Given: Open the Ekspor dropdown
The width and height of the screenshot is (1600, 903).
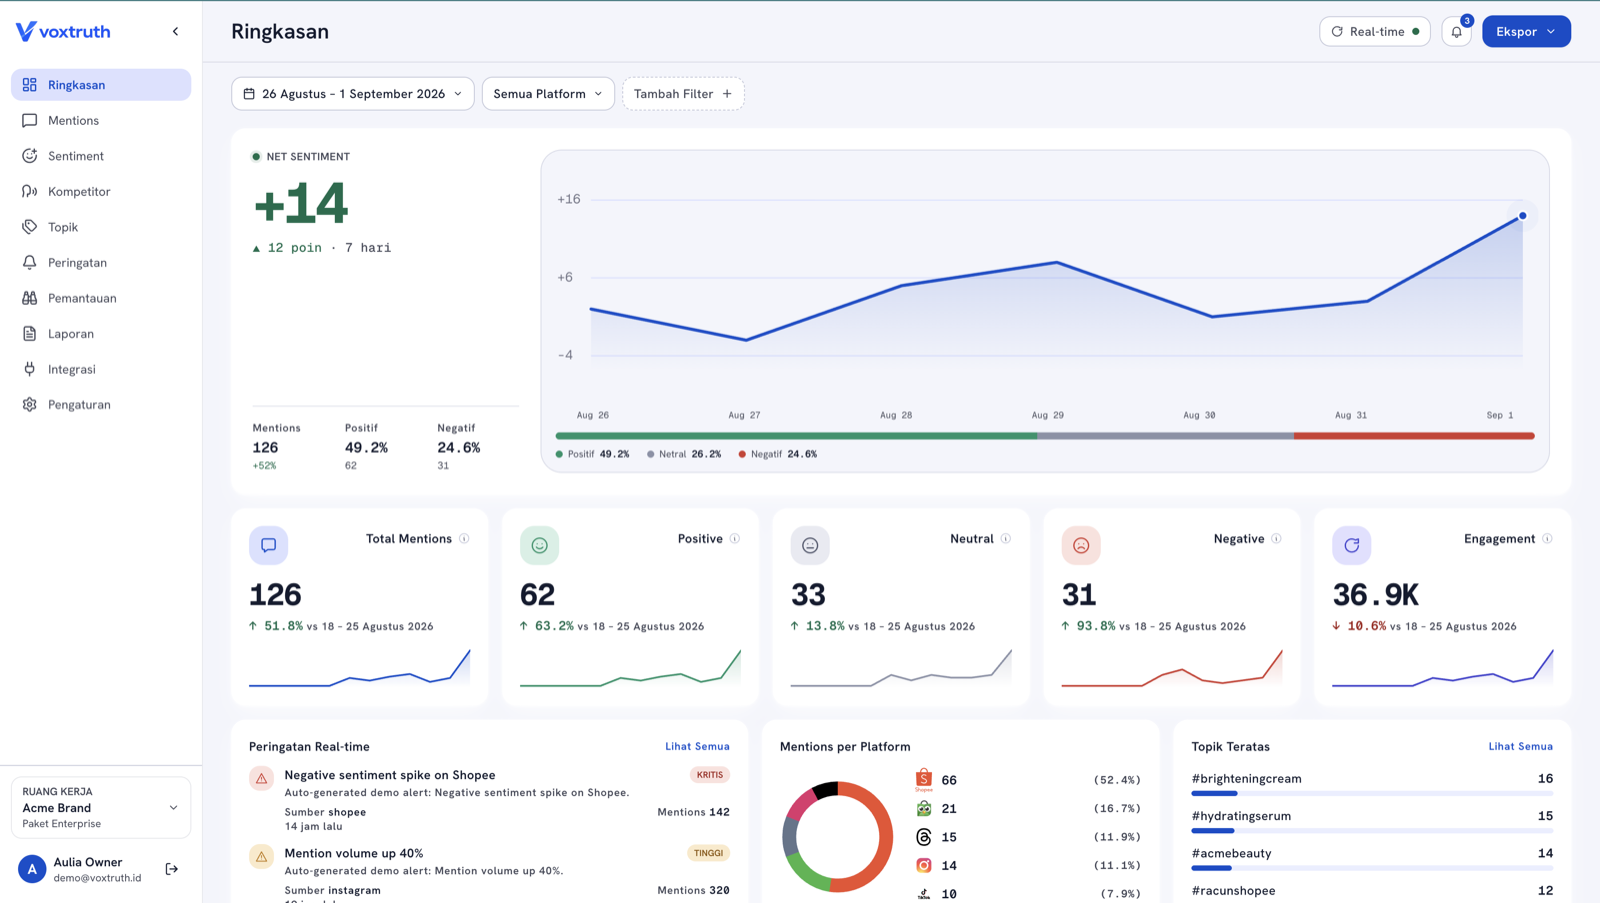Looking at the screenshot, I should point(1526,31).
